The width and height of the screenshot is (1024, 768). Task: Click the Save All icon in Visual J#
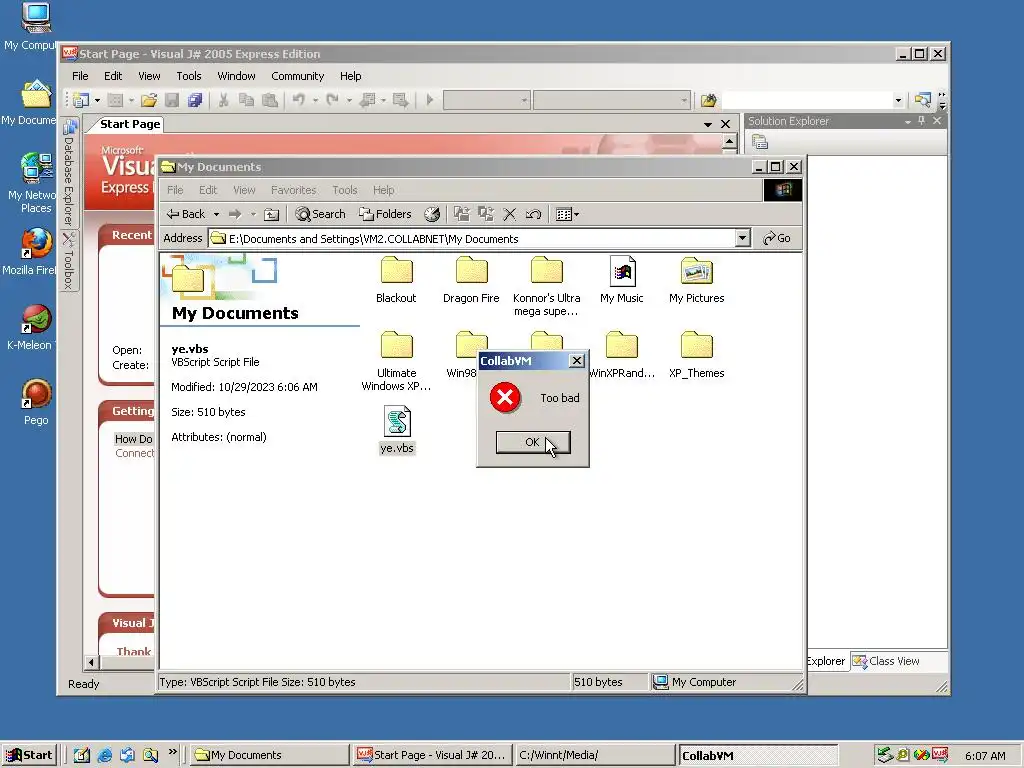click(195, 100)
